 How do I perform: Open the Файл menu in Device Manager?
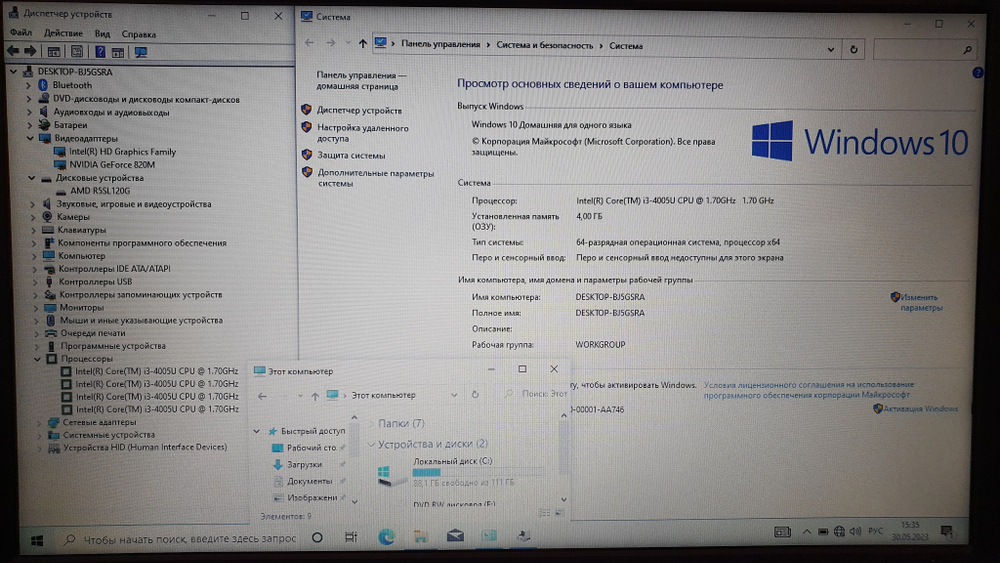[20, 33]
